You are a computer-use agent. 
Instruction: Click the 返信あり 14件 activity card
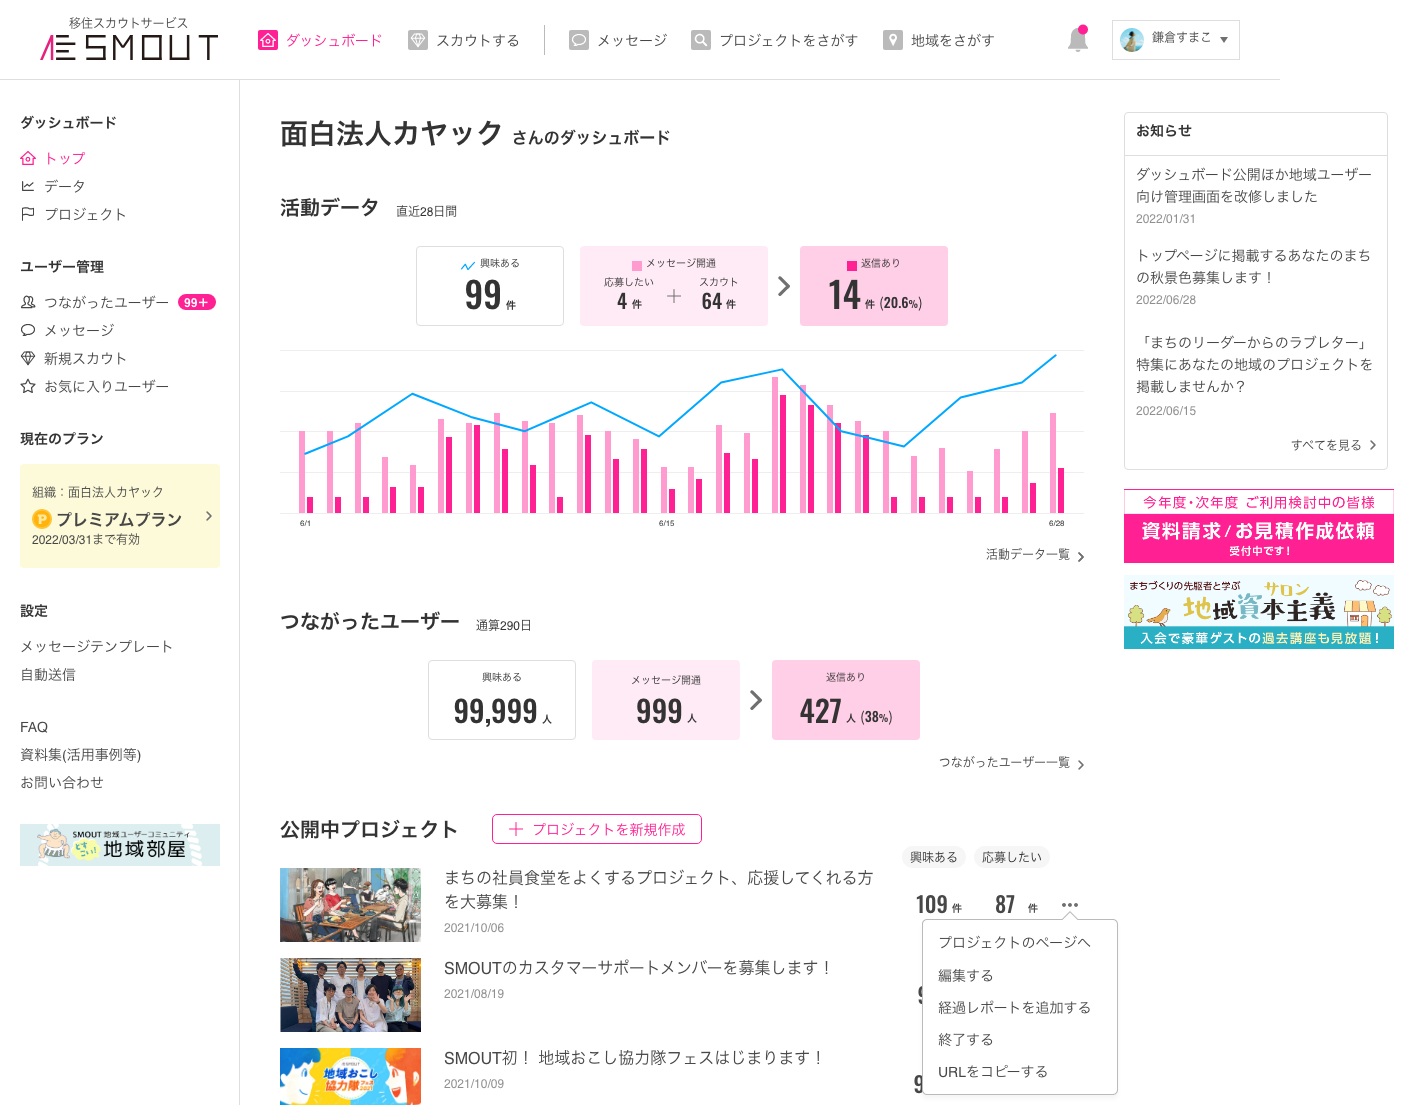click(x=874, y=286)
